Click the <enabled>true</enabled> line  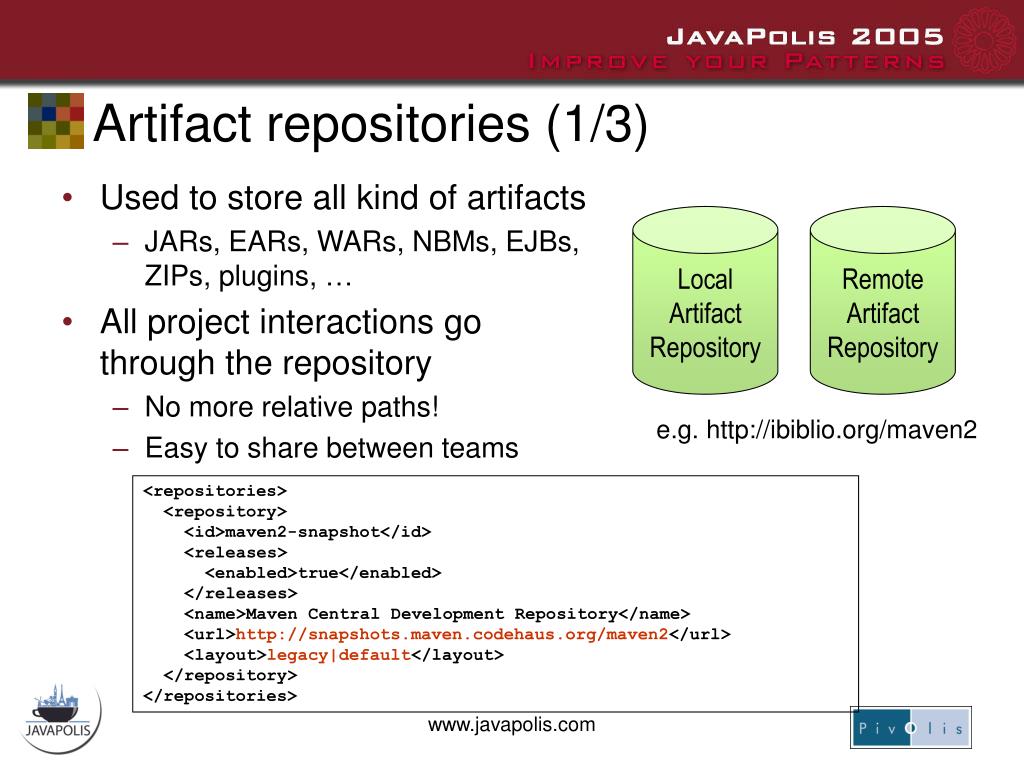coord(323,573)
